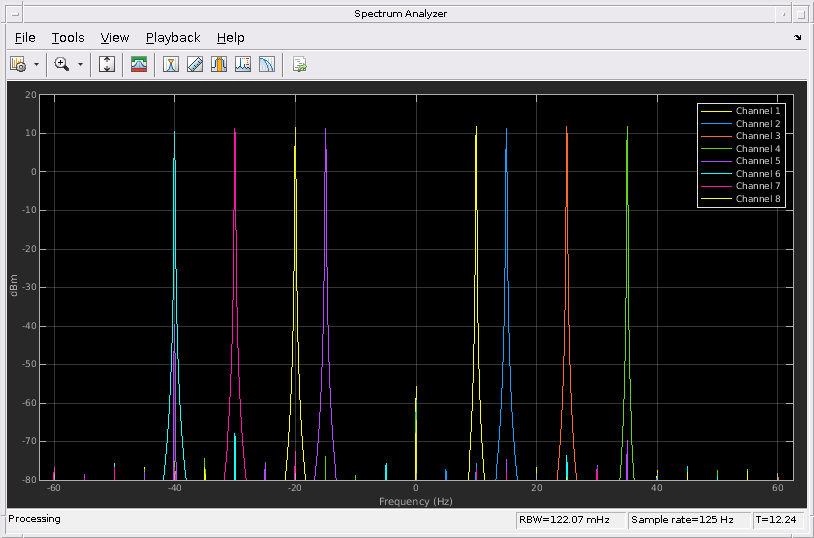
Task: Open the Tools menu
Action: (68, 38)
